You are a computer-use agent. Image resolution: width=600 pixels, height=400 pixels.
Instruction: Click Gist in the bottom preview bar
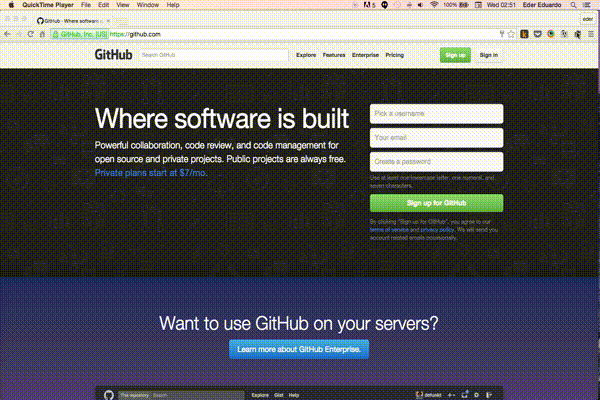(279, 395)
